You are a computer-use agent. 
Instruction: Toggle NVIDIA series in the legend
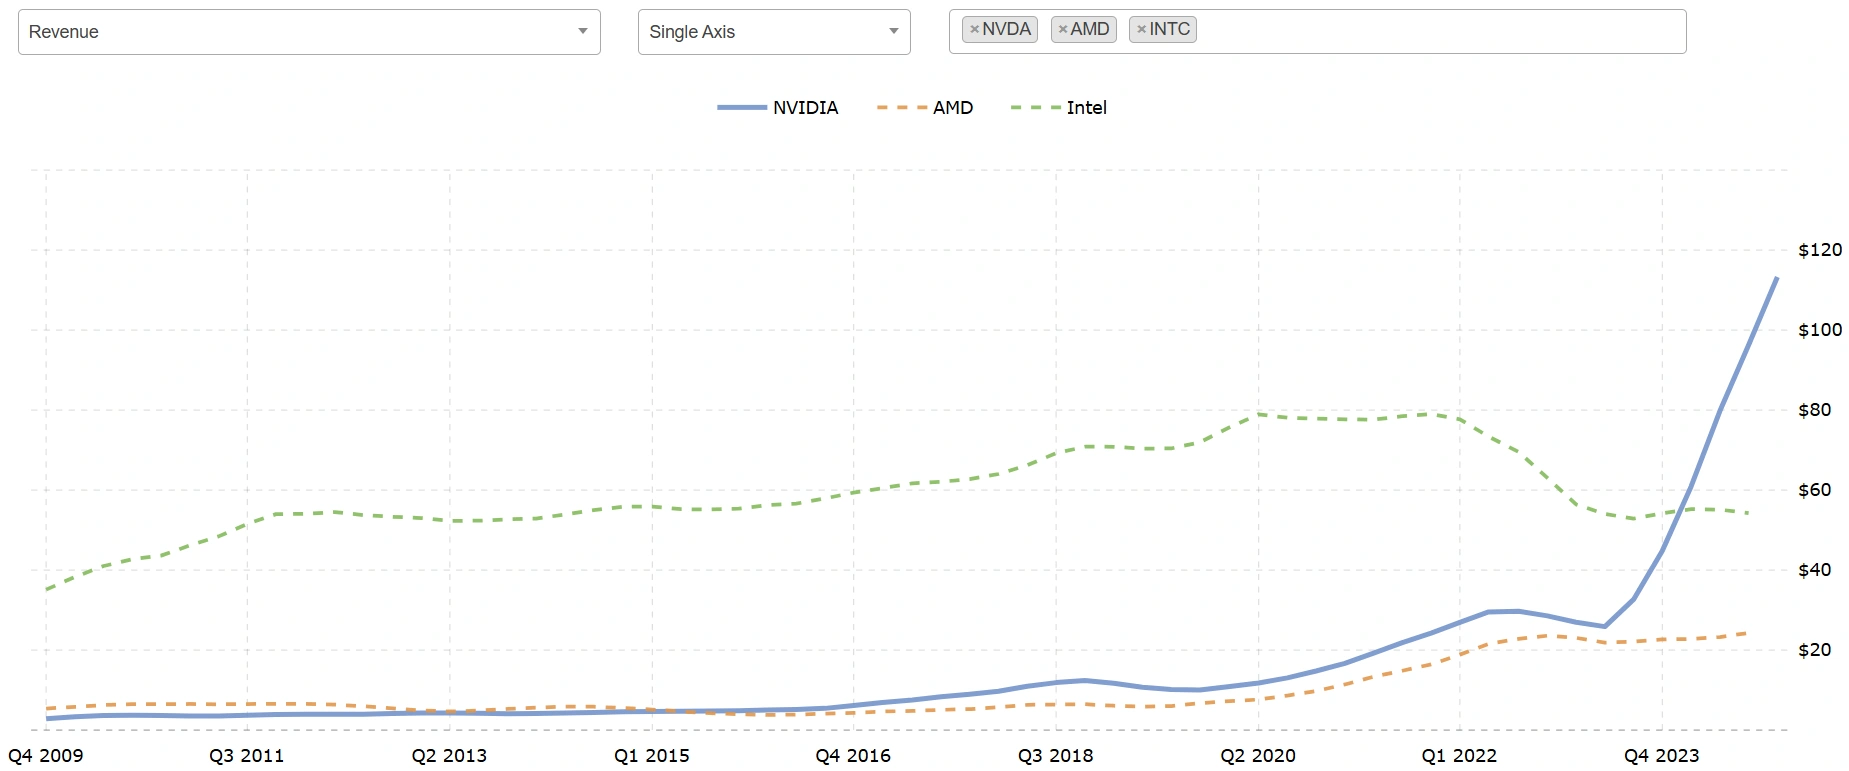point(778,108)
